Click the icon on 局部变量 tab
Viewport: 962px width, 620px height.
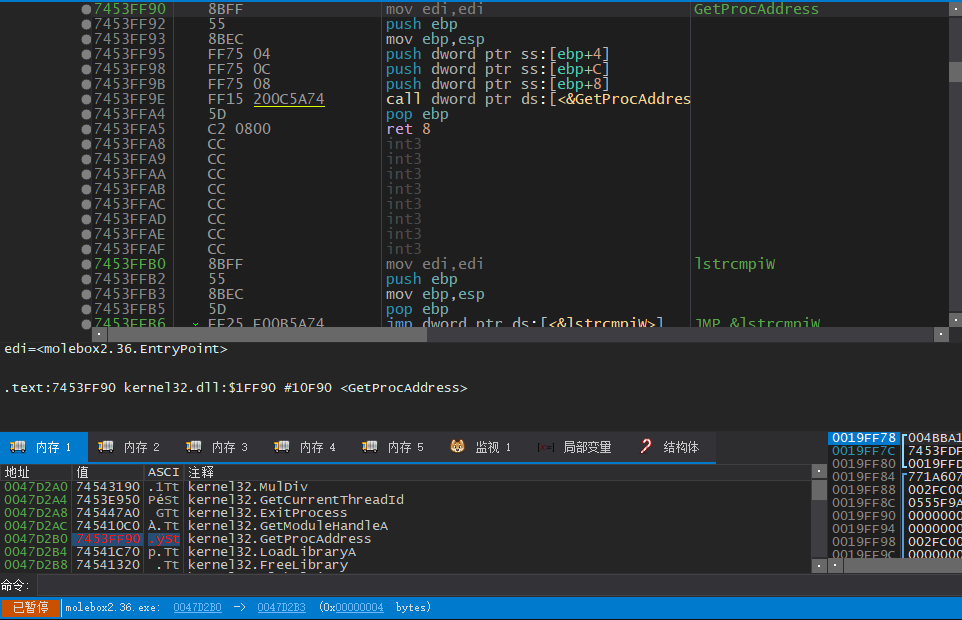pos(546,447)
